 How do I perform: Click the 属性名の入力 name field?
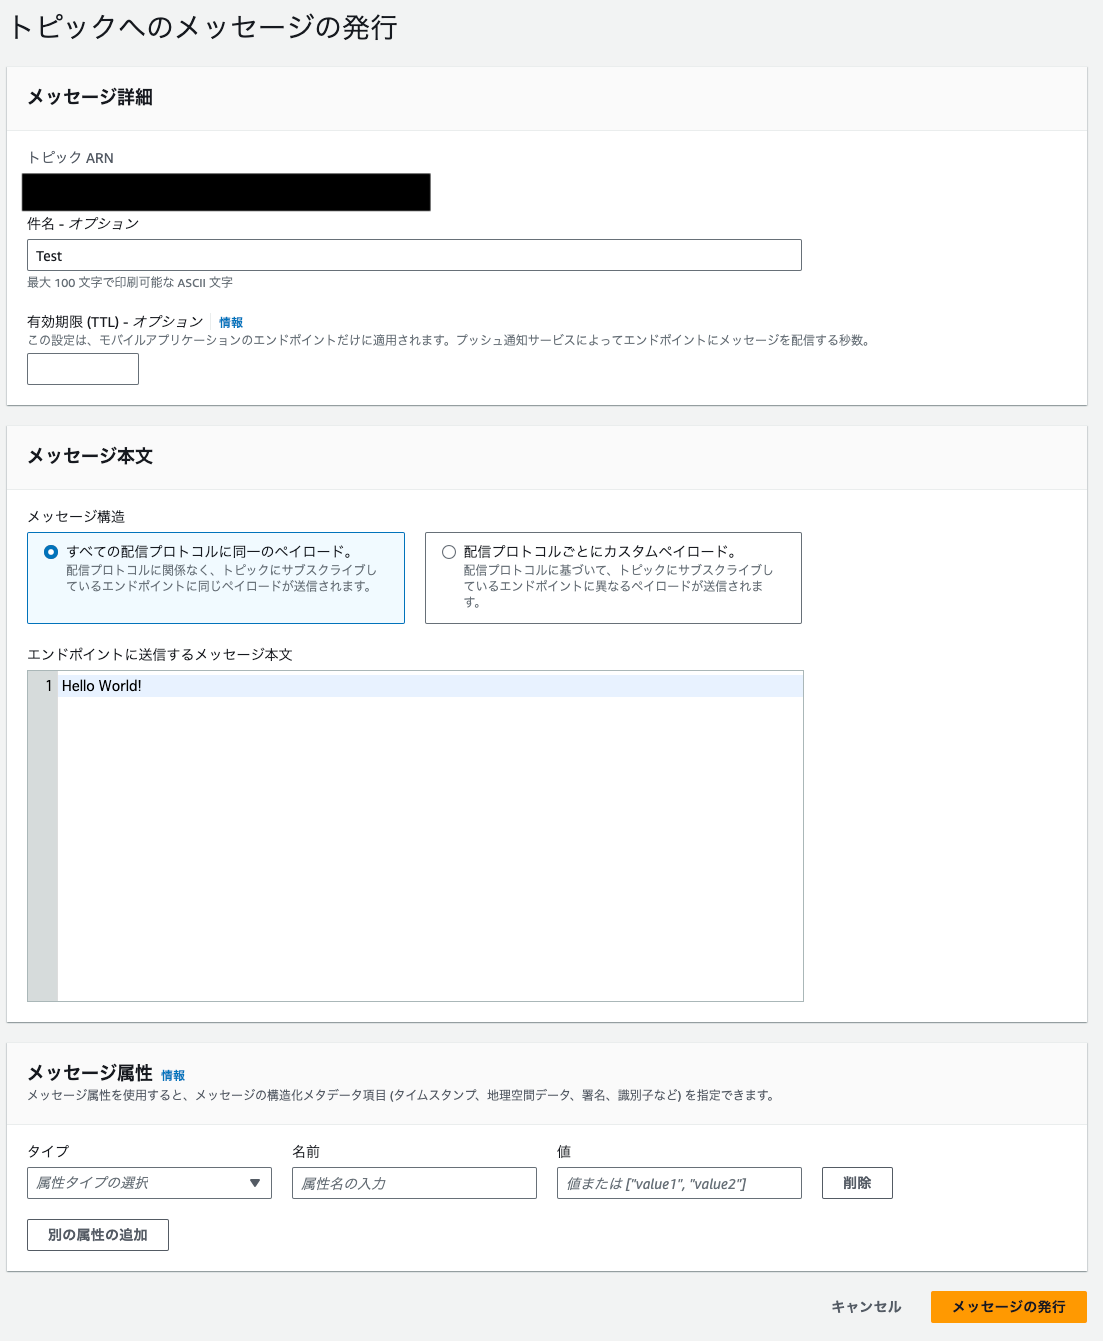(413, 1183)
